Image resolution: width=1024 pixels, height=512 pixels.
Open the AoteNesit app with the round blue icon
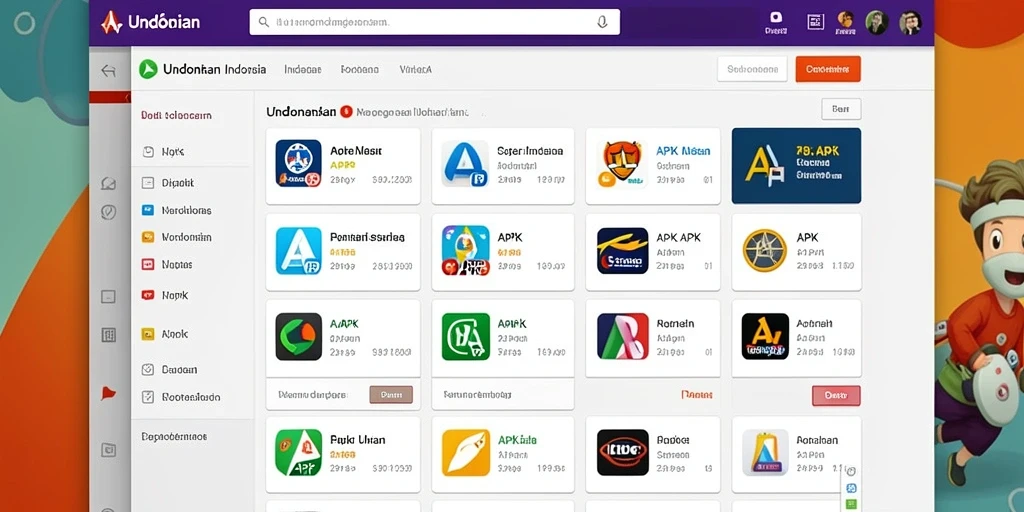343,166
